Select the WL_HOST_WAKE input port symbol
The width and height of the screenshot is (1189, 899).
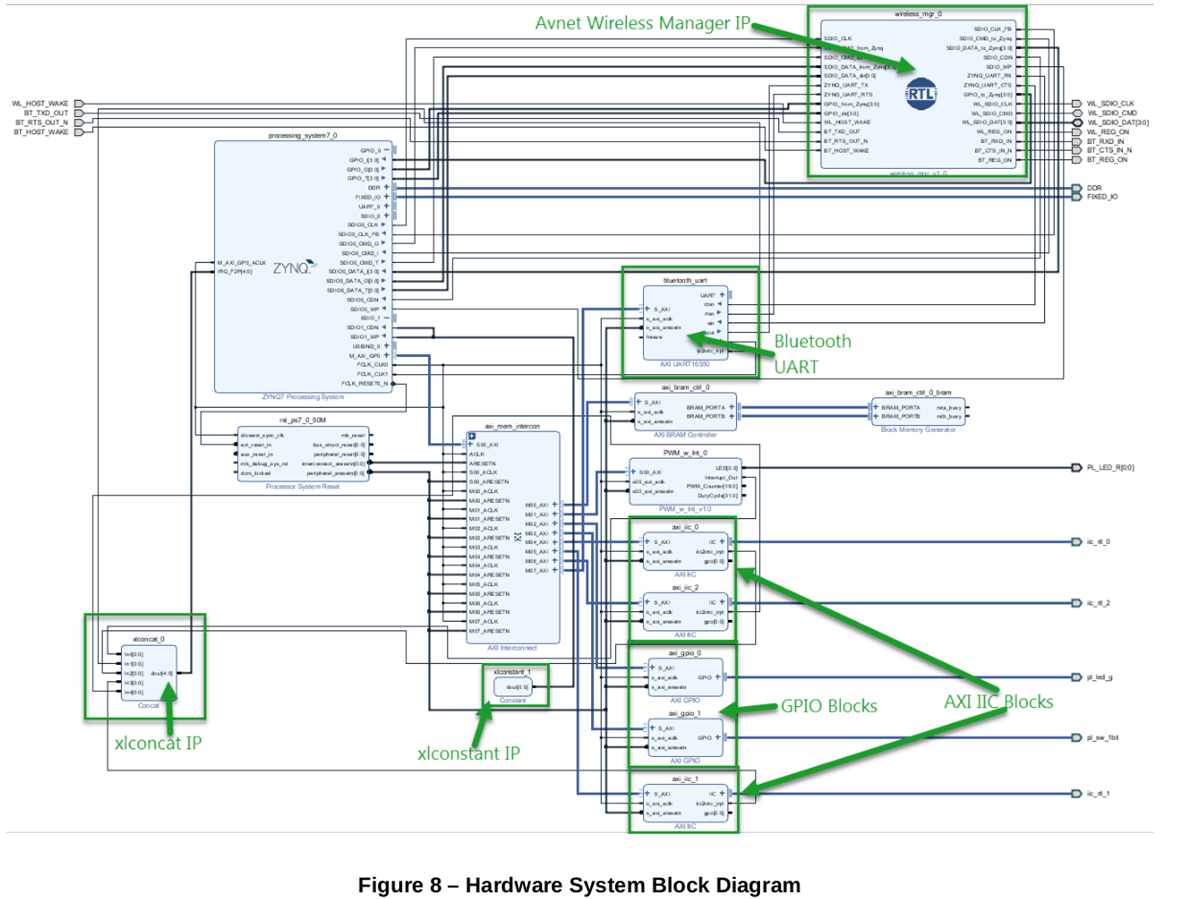point(79,104)
